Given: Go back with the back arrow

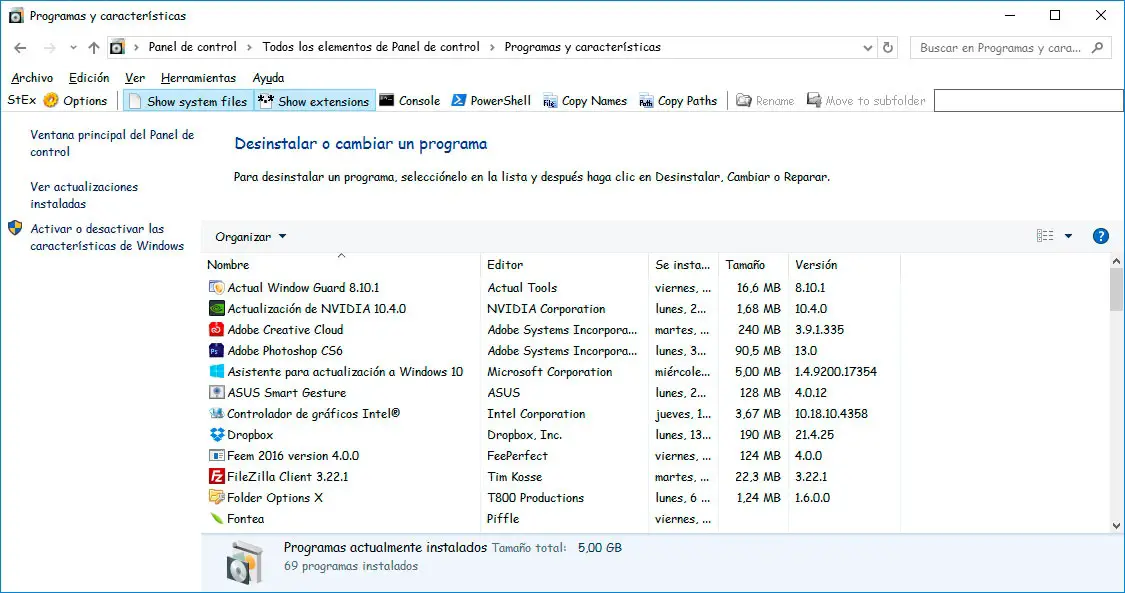Looking at the screenshot, I should 20,48.
